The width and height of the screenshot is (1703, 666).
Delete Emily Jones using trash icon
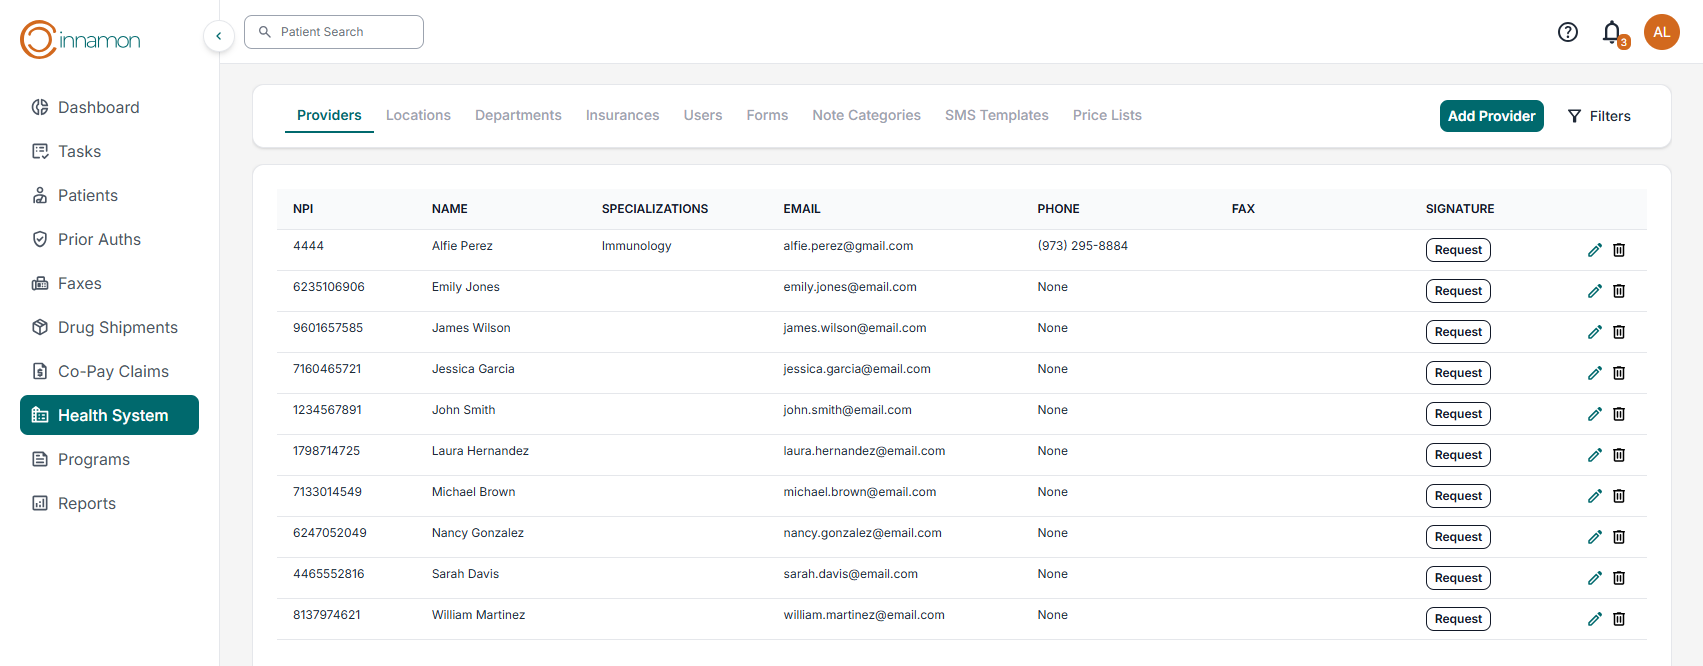[1619, 291]
